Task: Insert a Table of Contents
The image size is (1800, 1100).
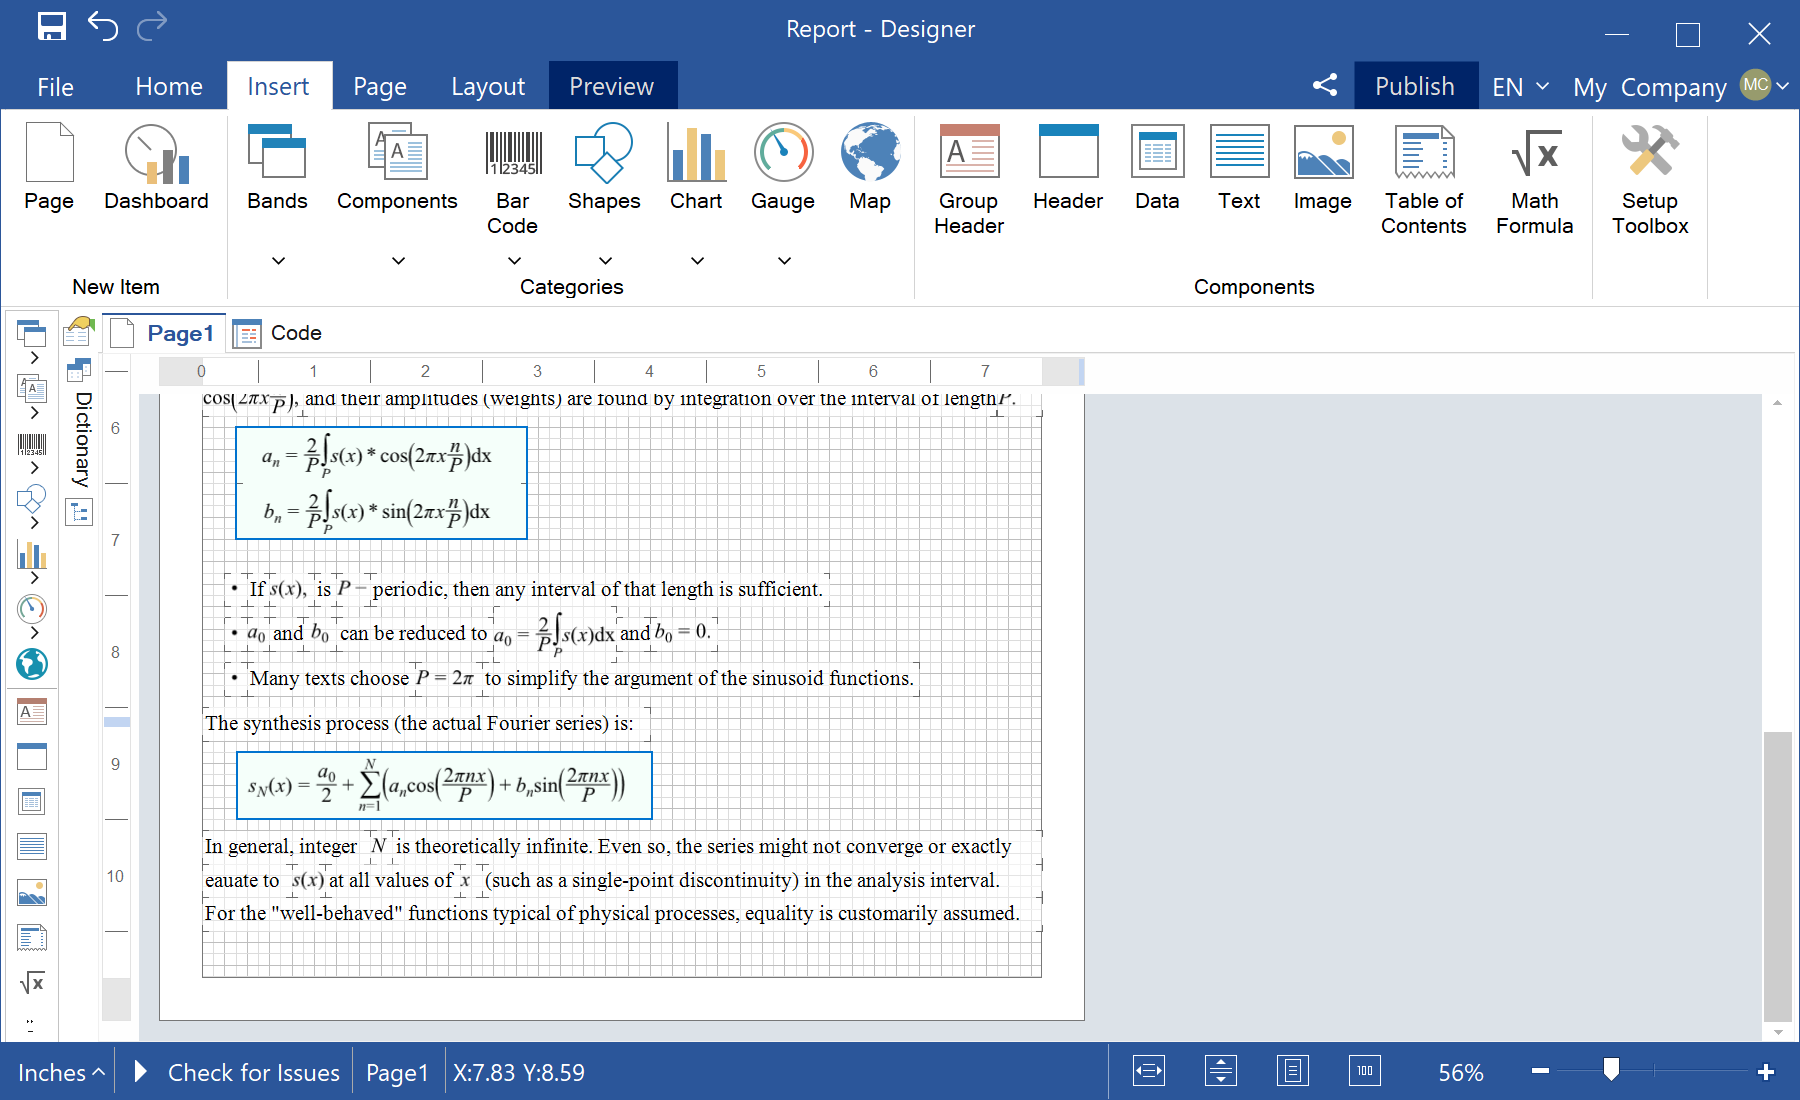Action: [x=1424, y=180]
